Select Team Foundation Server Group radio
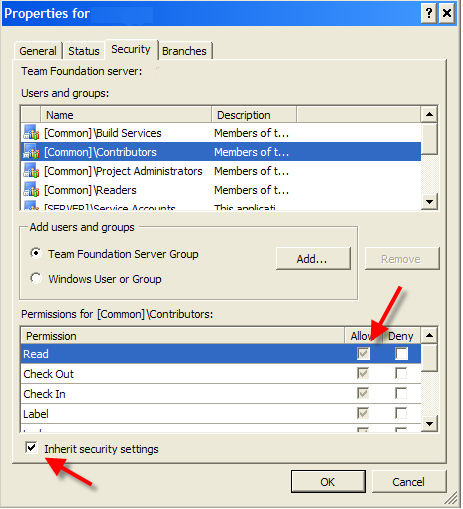This screenshot has height=509, width=463. coord(36,253)
